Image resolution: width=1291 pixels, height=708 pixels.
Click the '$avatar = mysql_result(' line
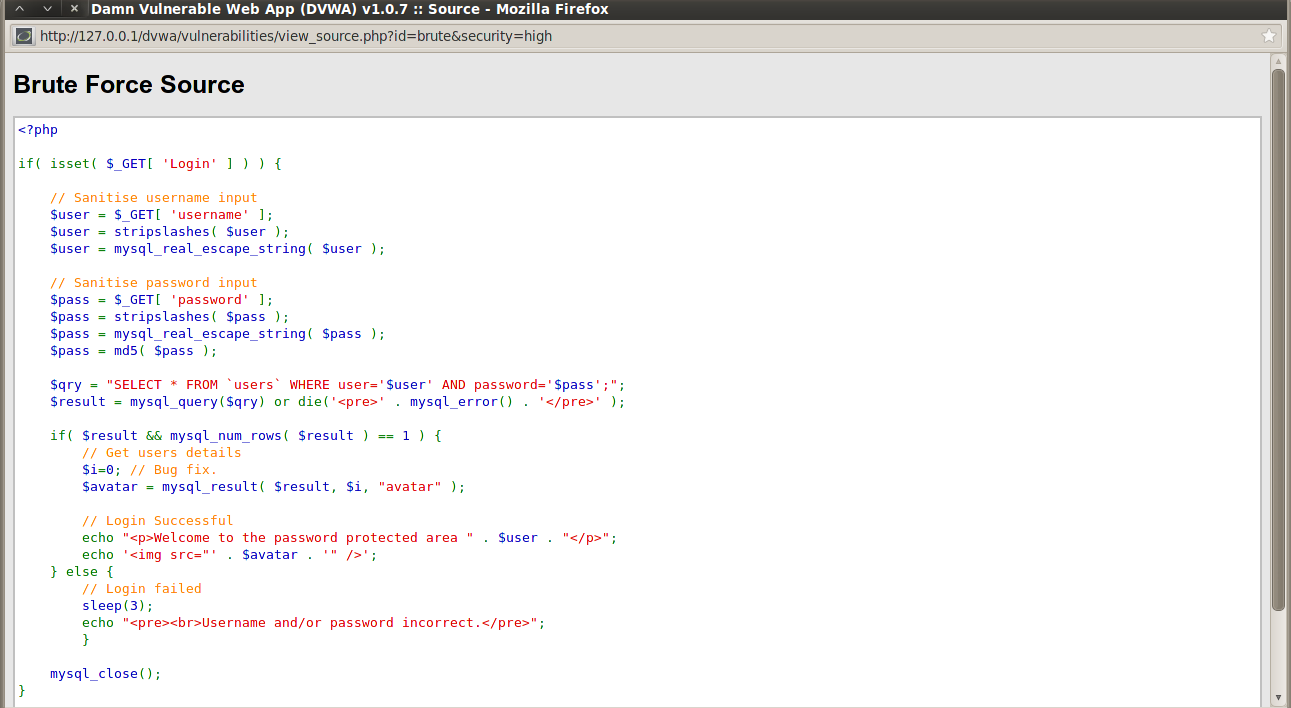tap(274, 486)
